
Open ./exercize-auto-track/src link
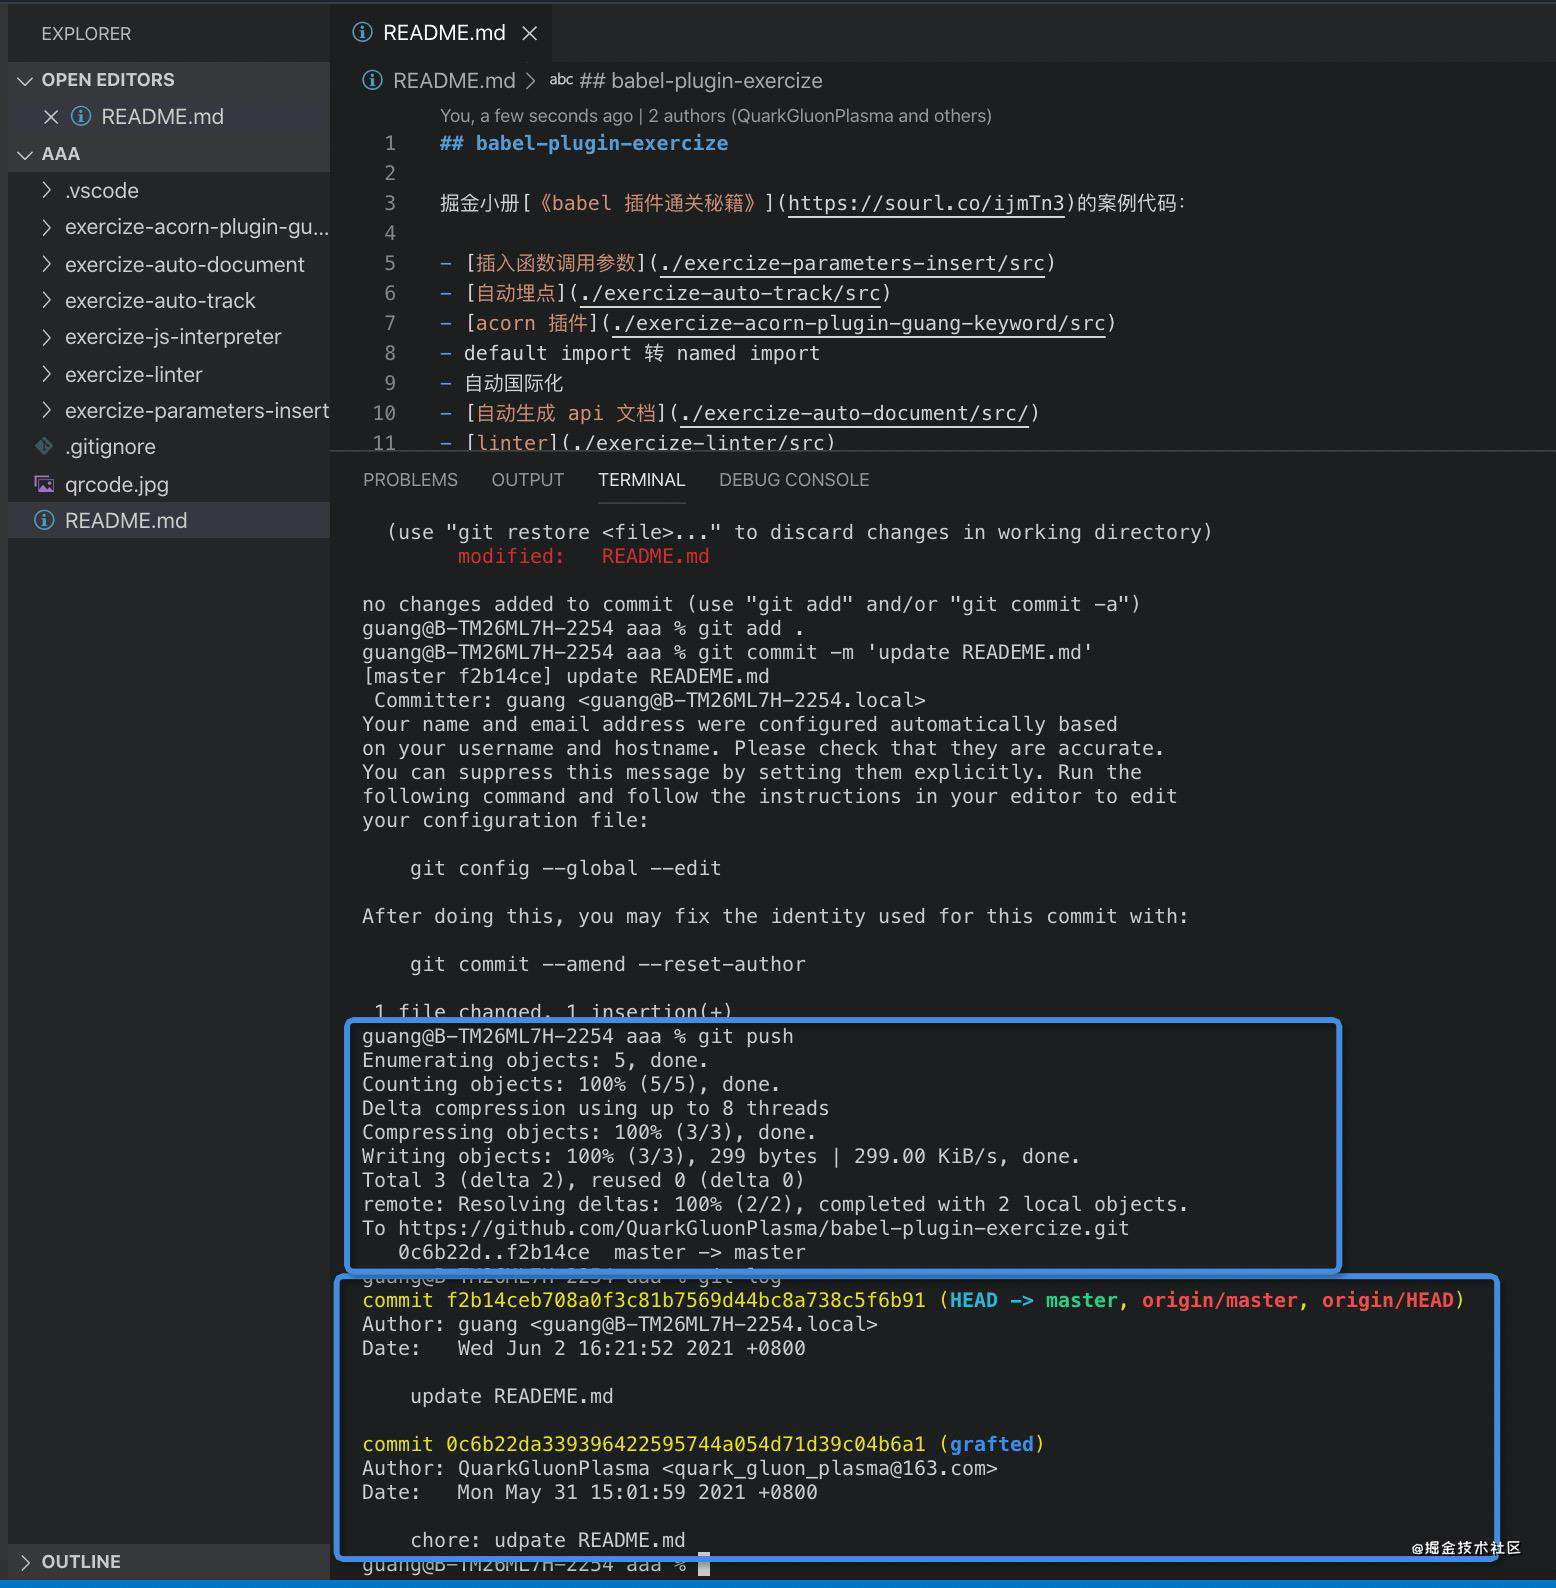click(730, 293)
